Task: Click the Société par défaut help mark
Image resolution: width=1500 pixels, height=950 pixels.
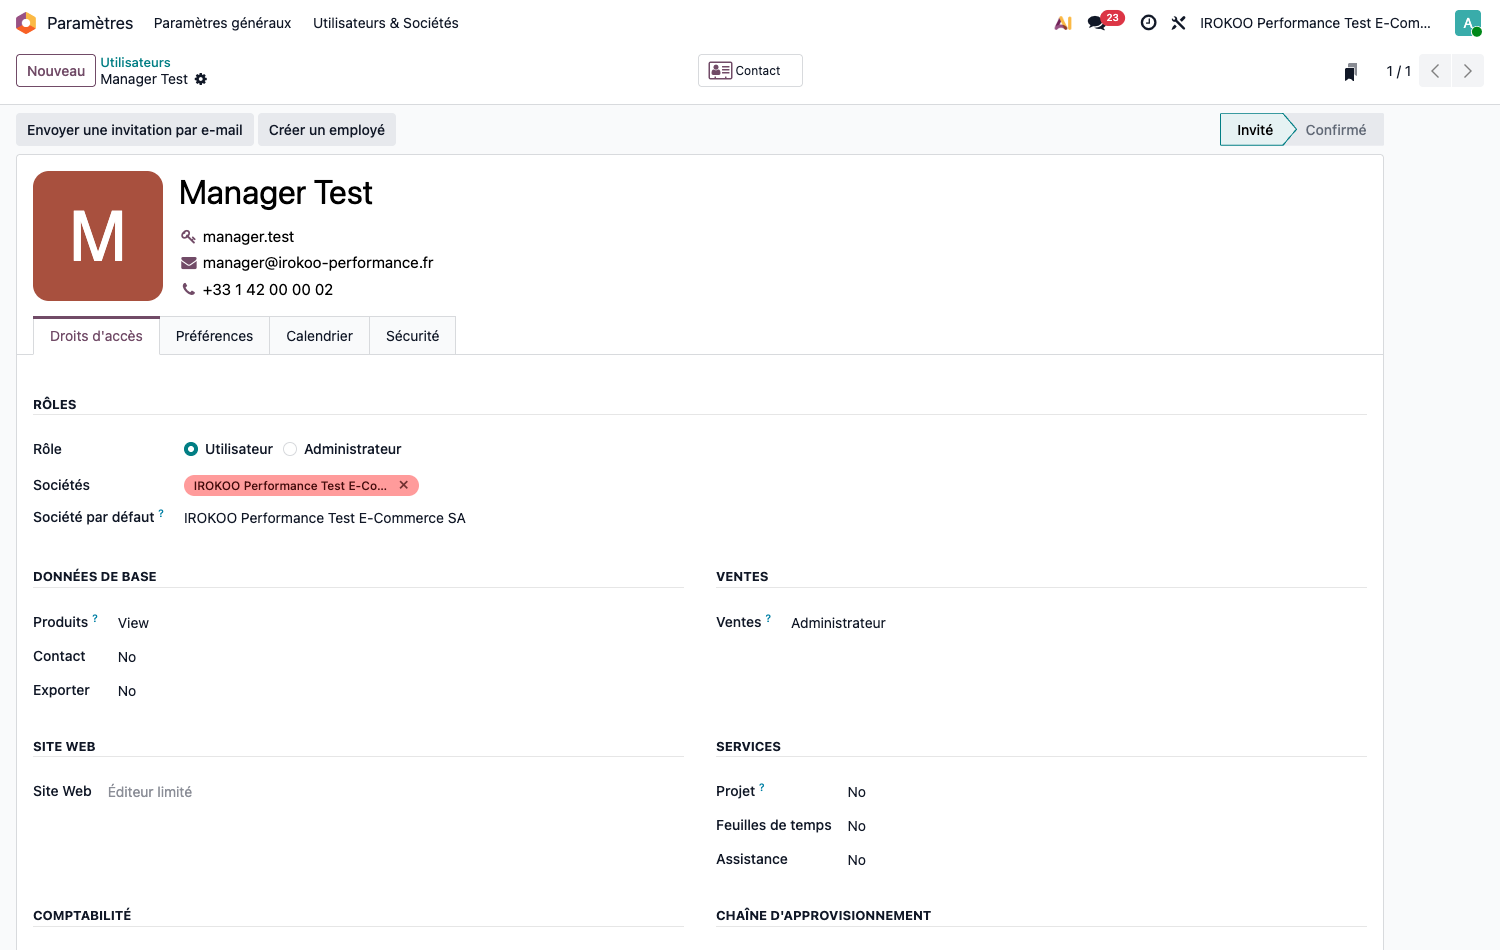Action: point(161,513)
